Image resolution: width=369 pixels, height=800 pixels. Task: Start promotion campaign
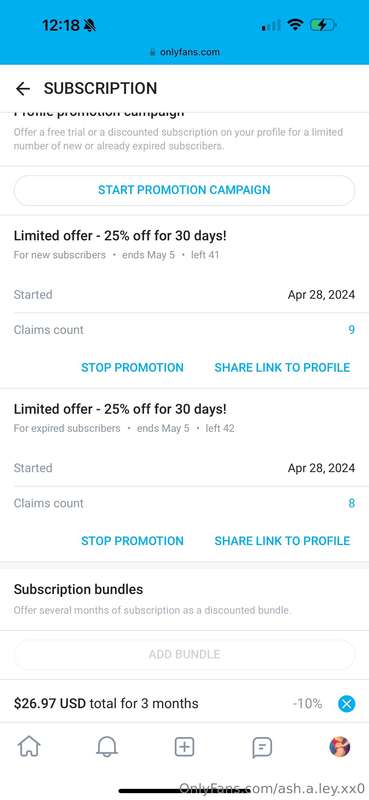tap(184, 190)
